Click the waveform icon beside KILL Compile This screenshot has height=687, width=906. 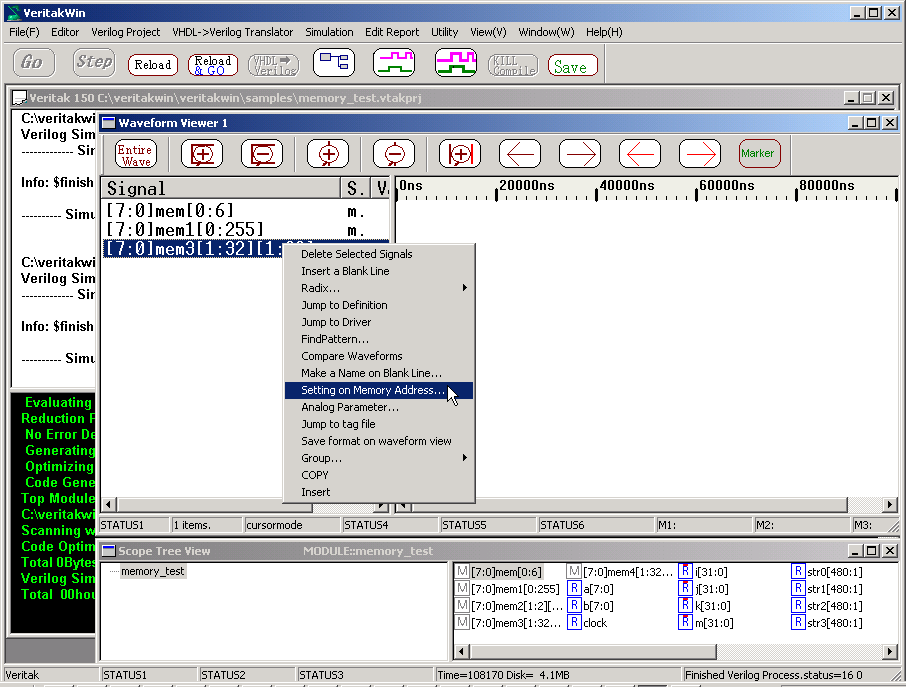pos(456,62)
